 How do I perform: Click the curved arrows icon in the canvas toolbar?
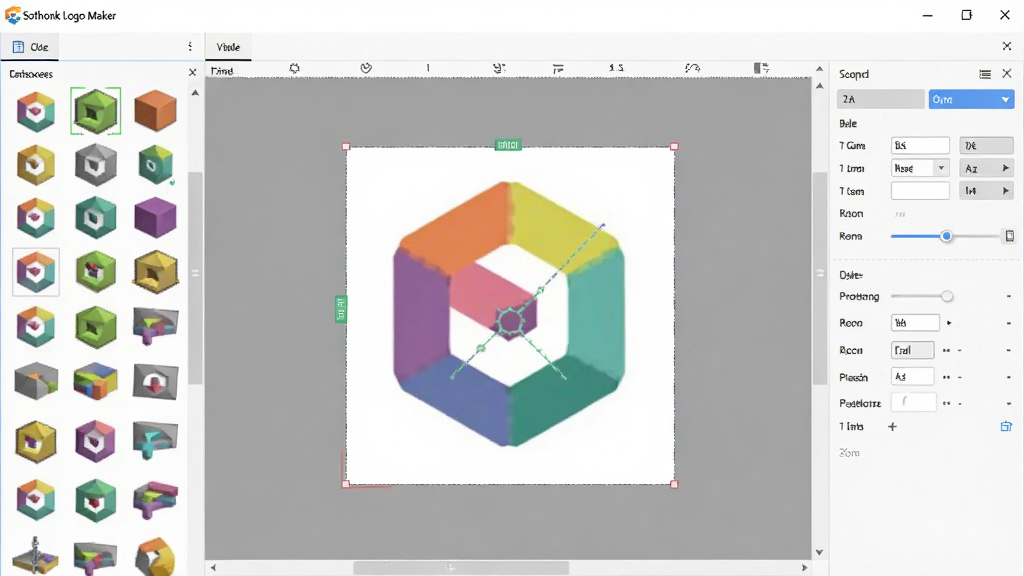(x=692, y=68)
